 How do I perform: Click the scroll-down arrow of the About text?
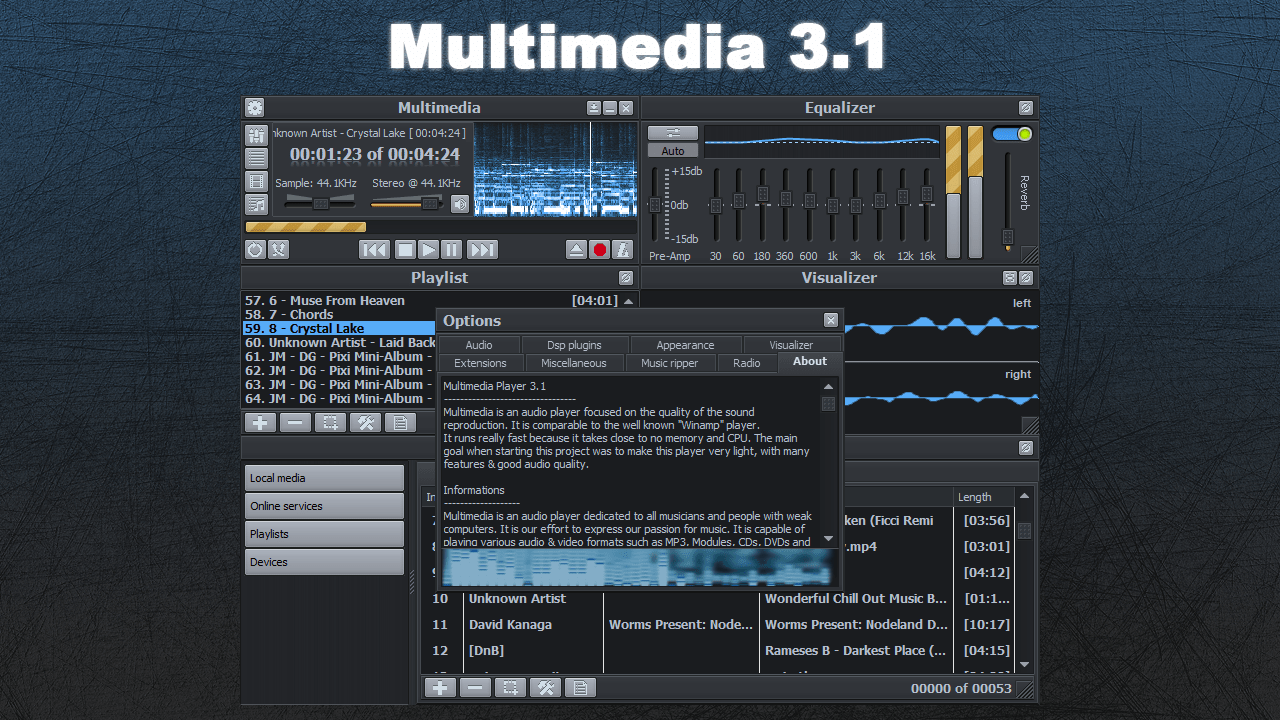tap(828, 538)
